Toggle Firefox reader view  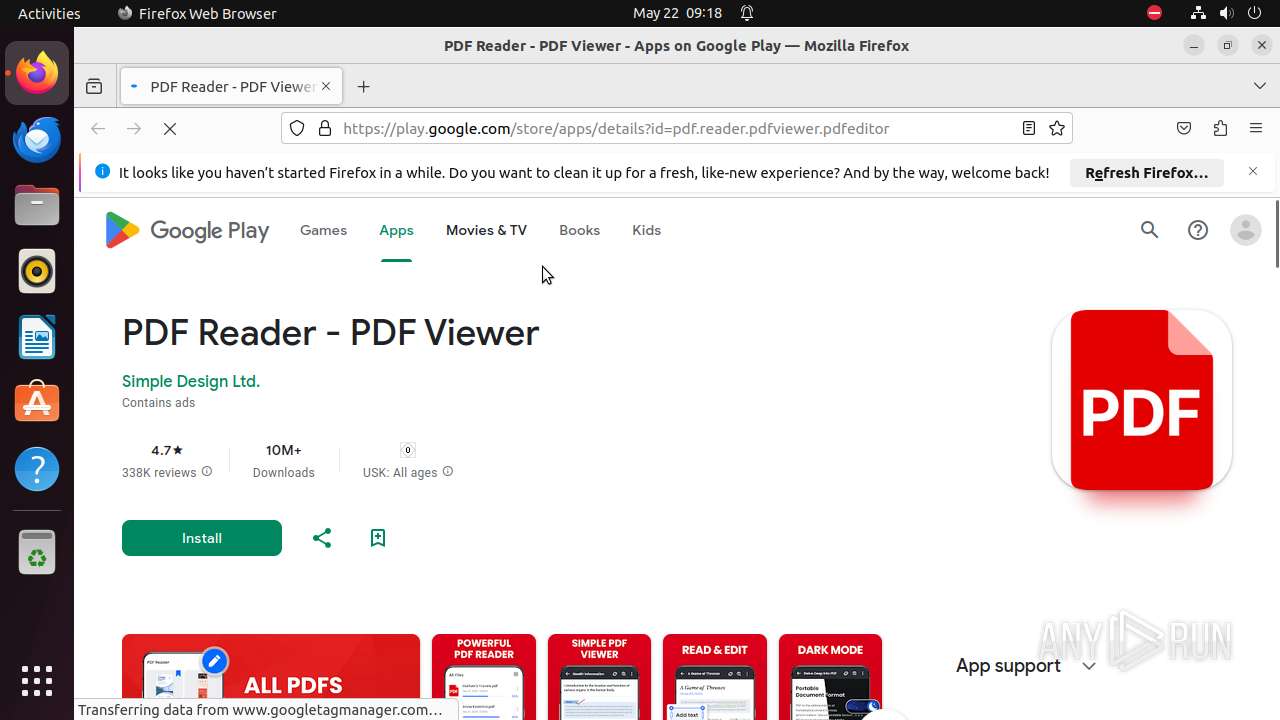pos(1029,128)
